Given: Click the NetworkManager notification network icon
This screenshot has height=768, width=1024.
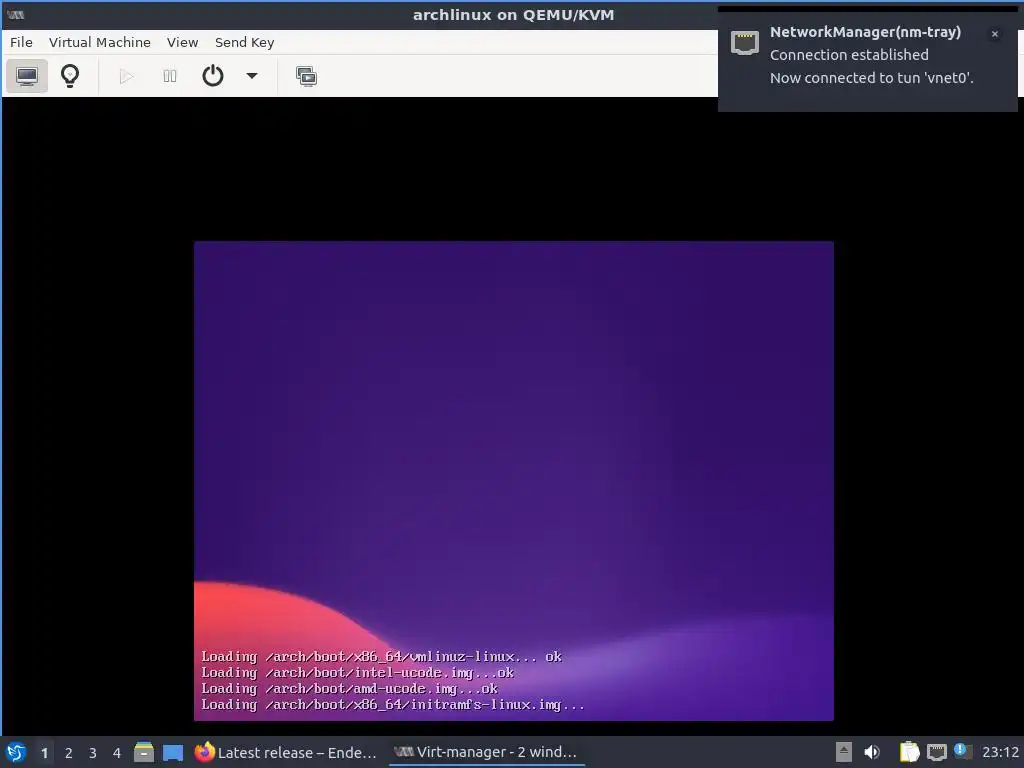Looking at the screenshot, I should pos(744,43).
